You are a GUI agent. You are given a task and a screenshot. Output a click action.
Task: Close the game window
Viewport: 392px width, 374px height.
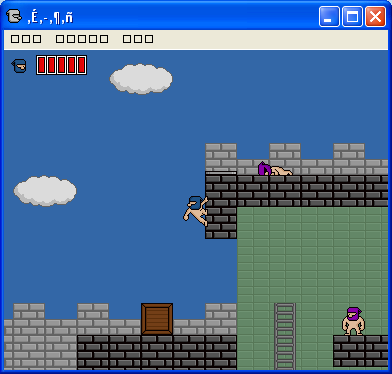(375, 16)
